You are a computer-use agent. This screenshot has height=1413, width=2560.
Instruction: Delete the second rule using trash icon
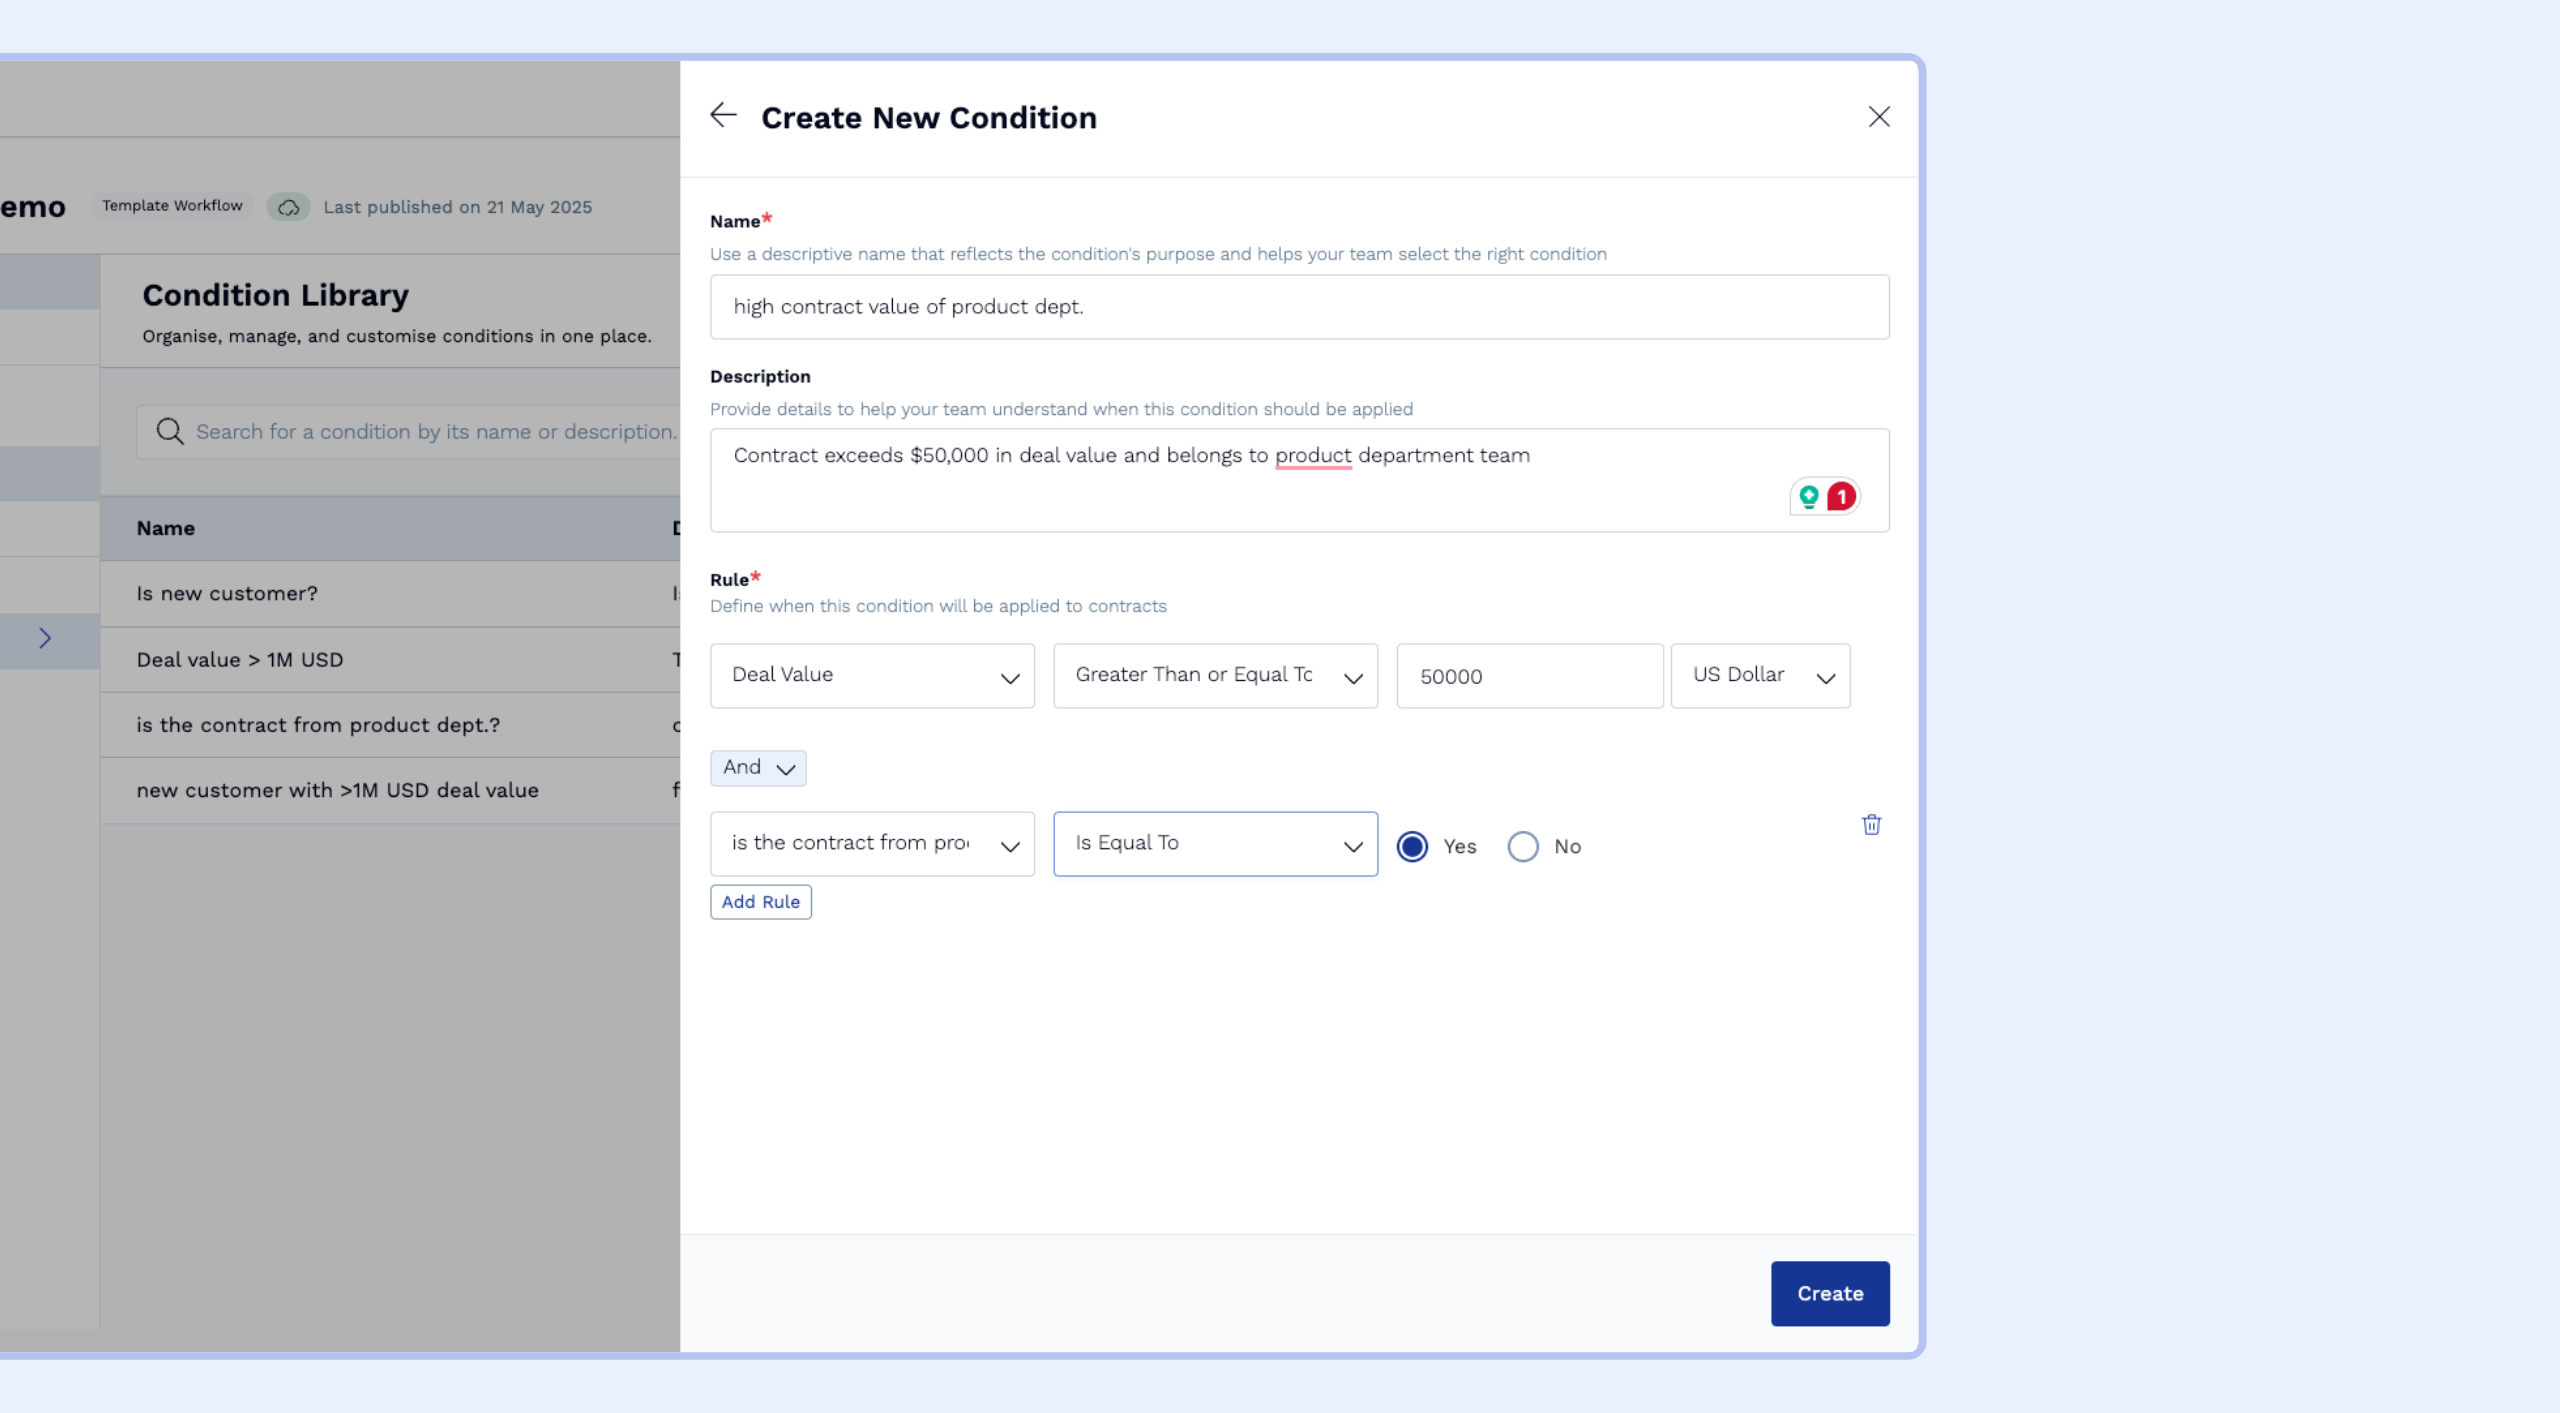[x=1871, y=825]
